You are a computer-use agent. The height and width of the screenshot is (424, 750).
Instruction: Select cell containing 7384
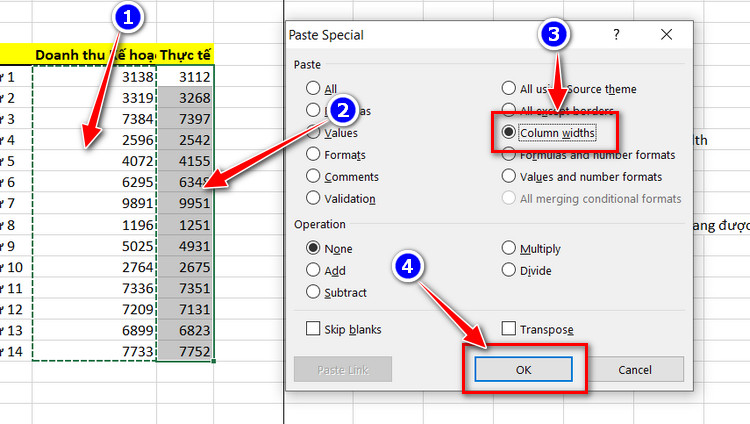(94, 119)
